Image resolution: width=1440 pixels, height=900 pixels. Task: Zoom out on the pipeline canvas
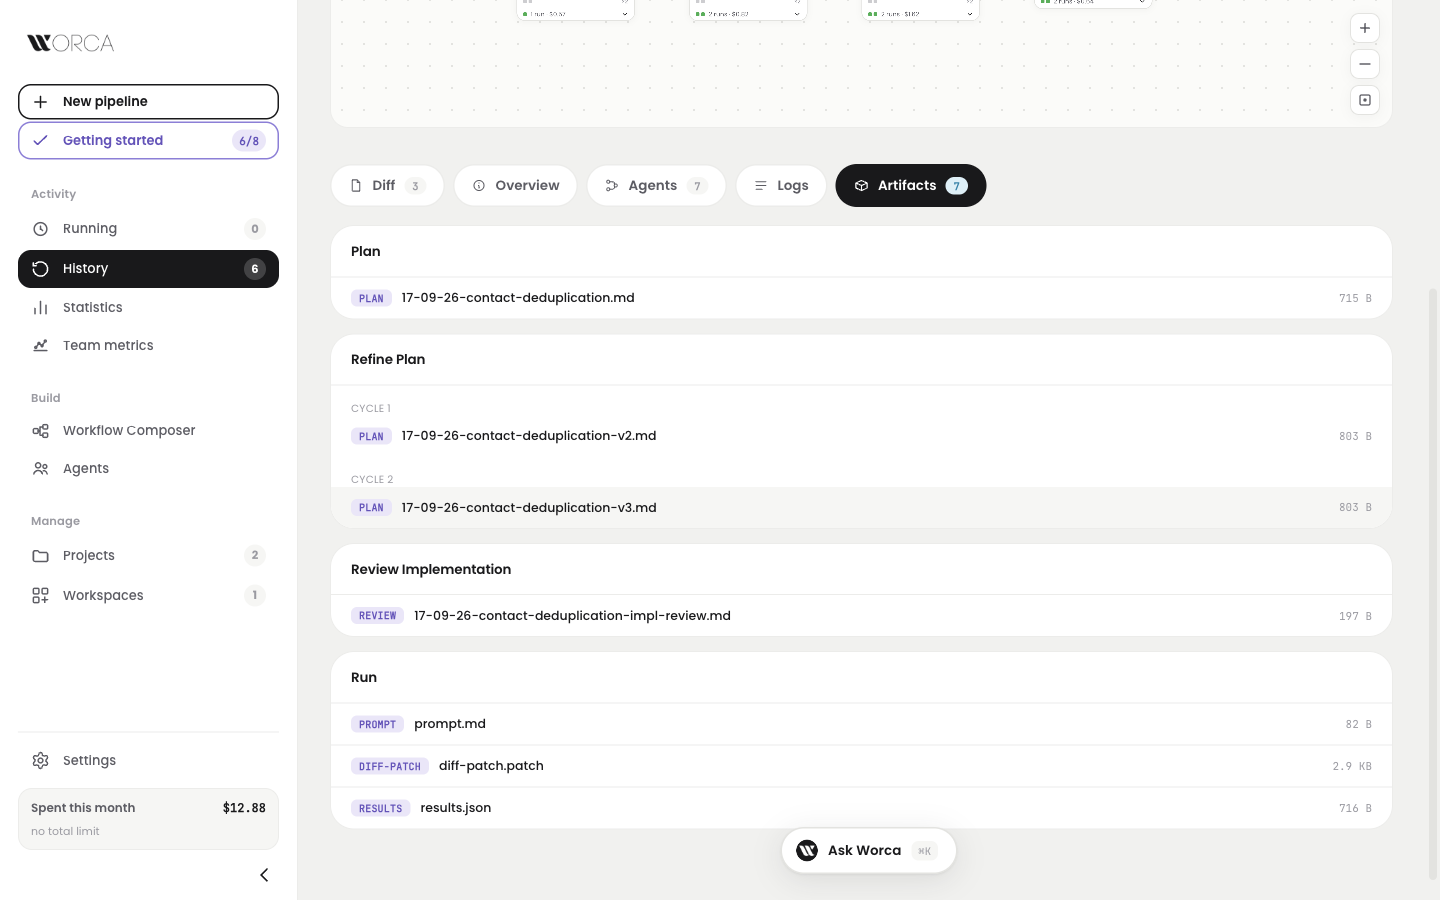[1365, 64]
